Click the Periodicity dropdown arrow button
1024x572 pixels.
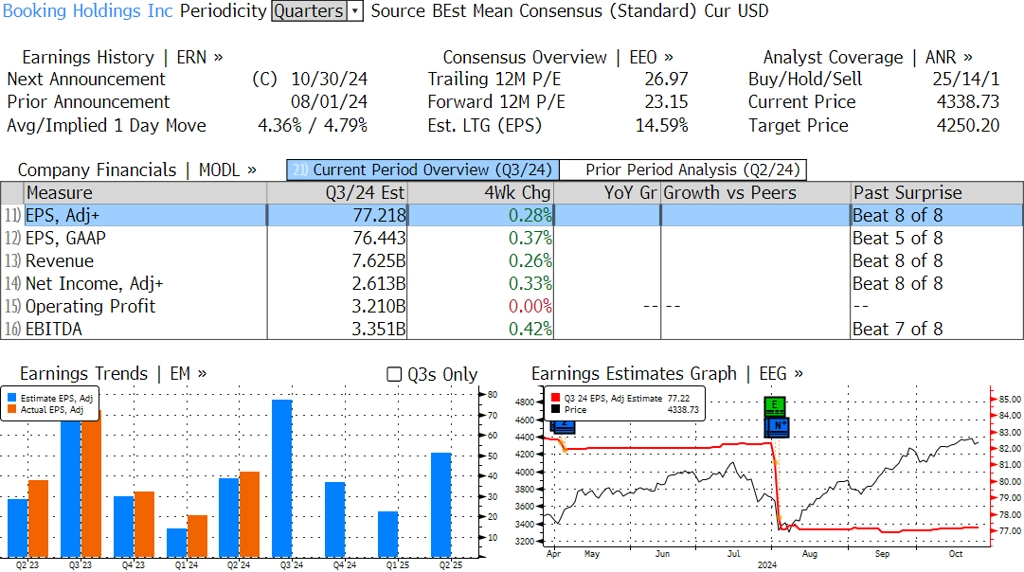coord(355,11)
